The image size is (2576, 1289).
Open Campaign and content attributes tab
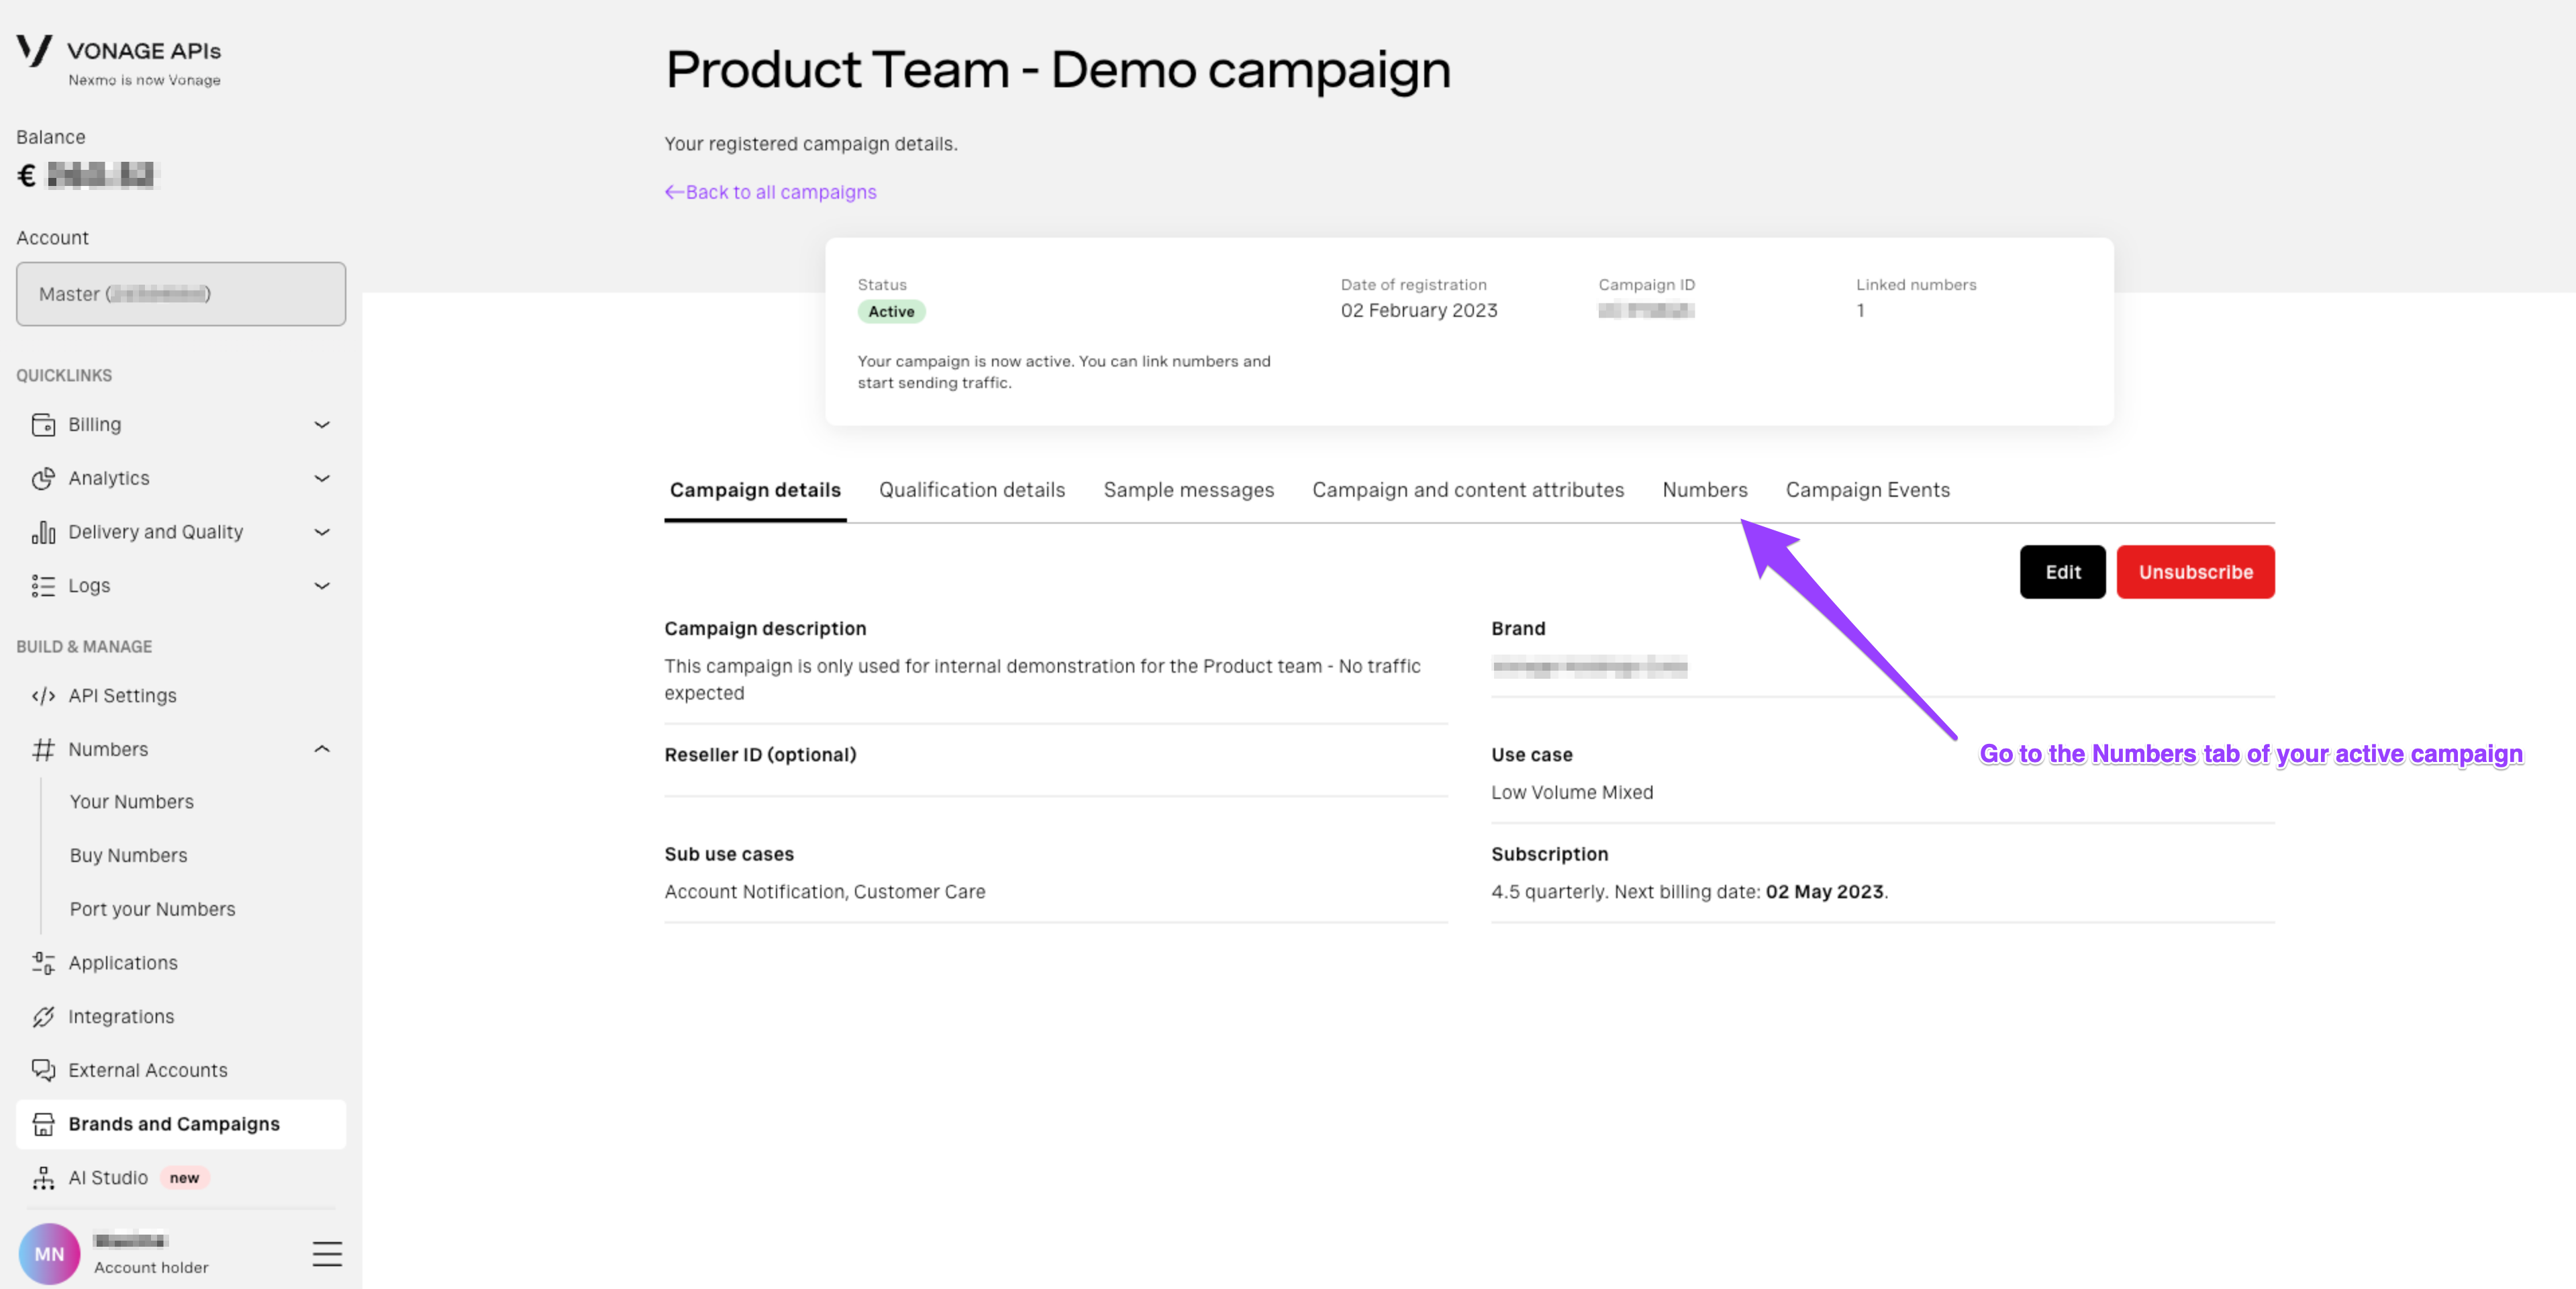[x=1468, y=490]
